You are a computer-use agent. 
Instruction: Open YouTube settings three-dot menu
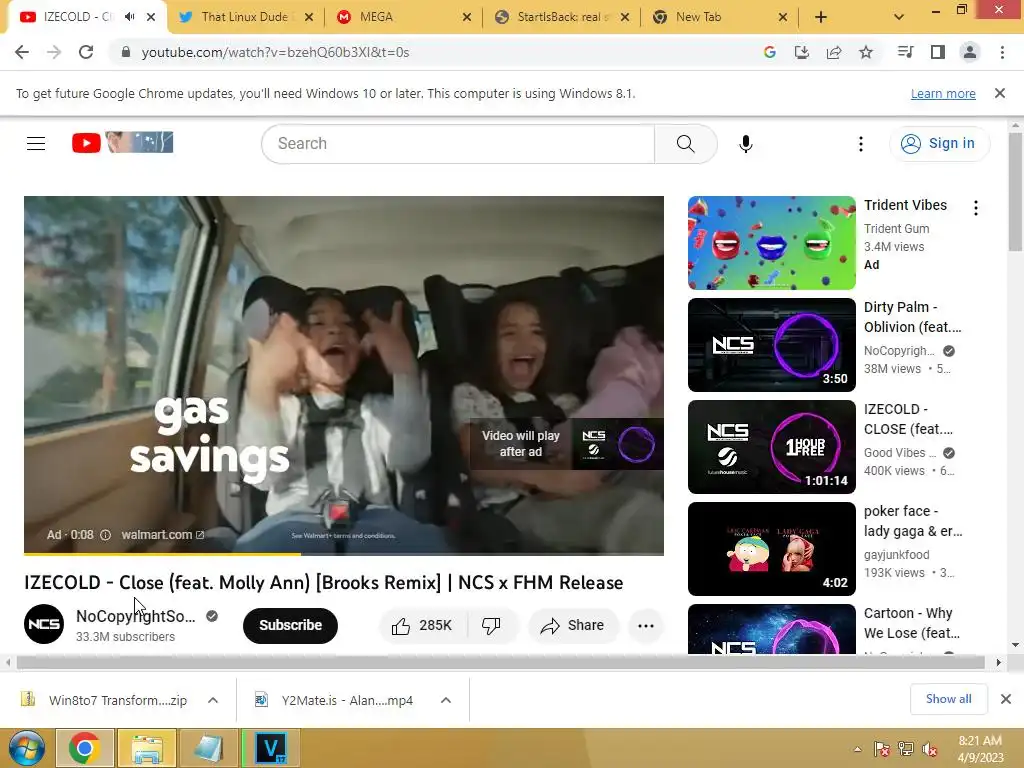861,144
